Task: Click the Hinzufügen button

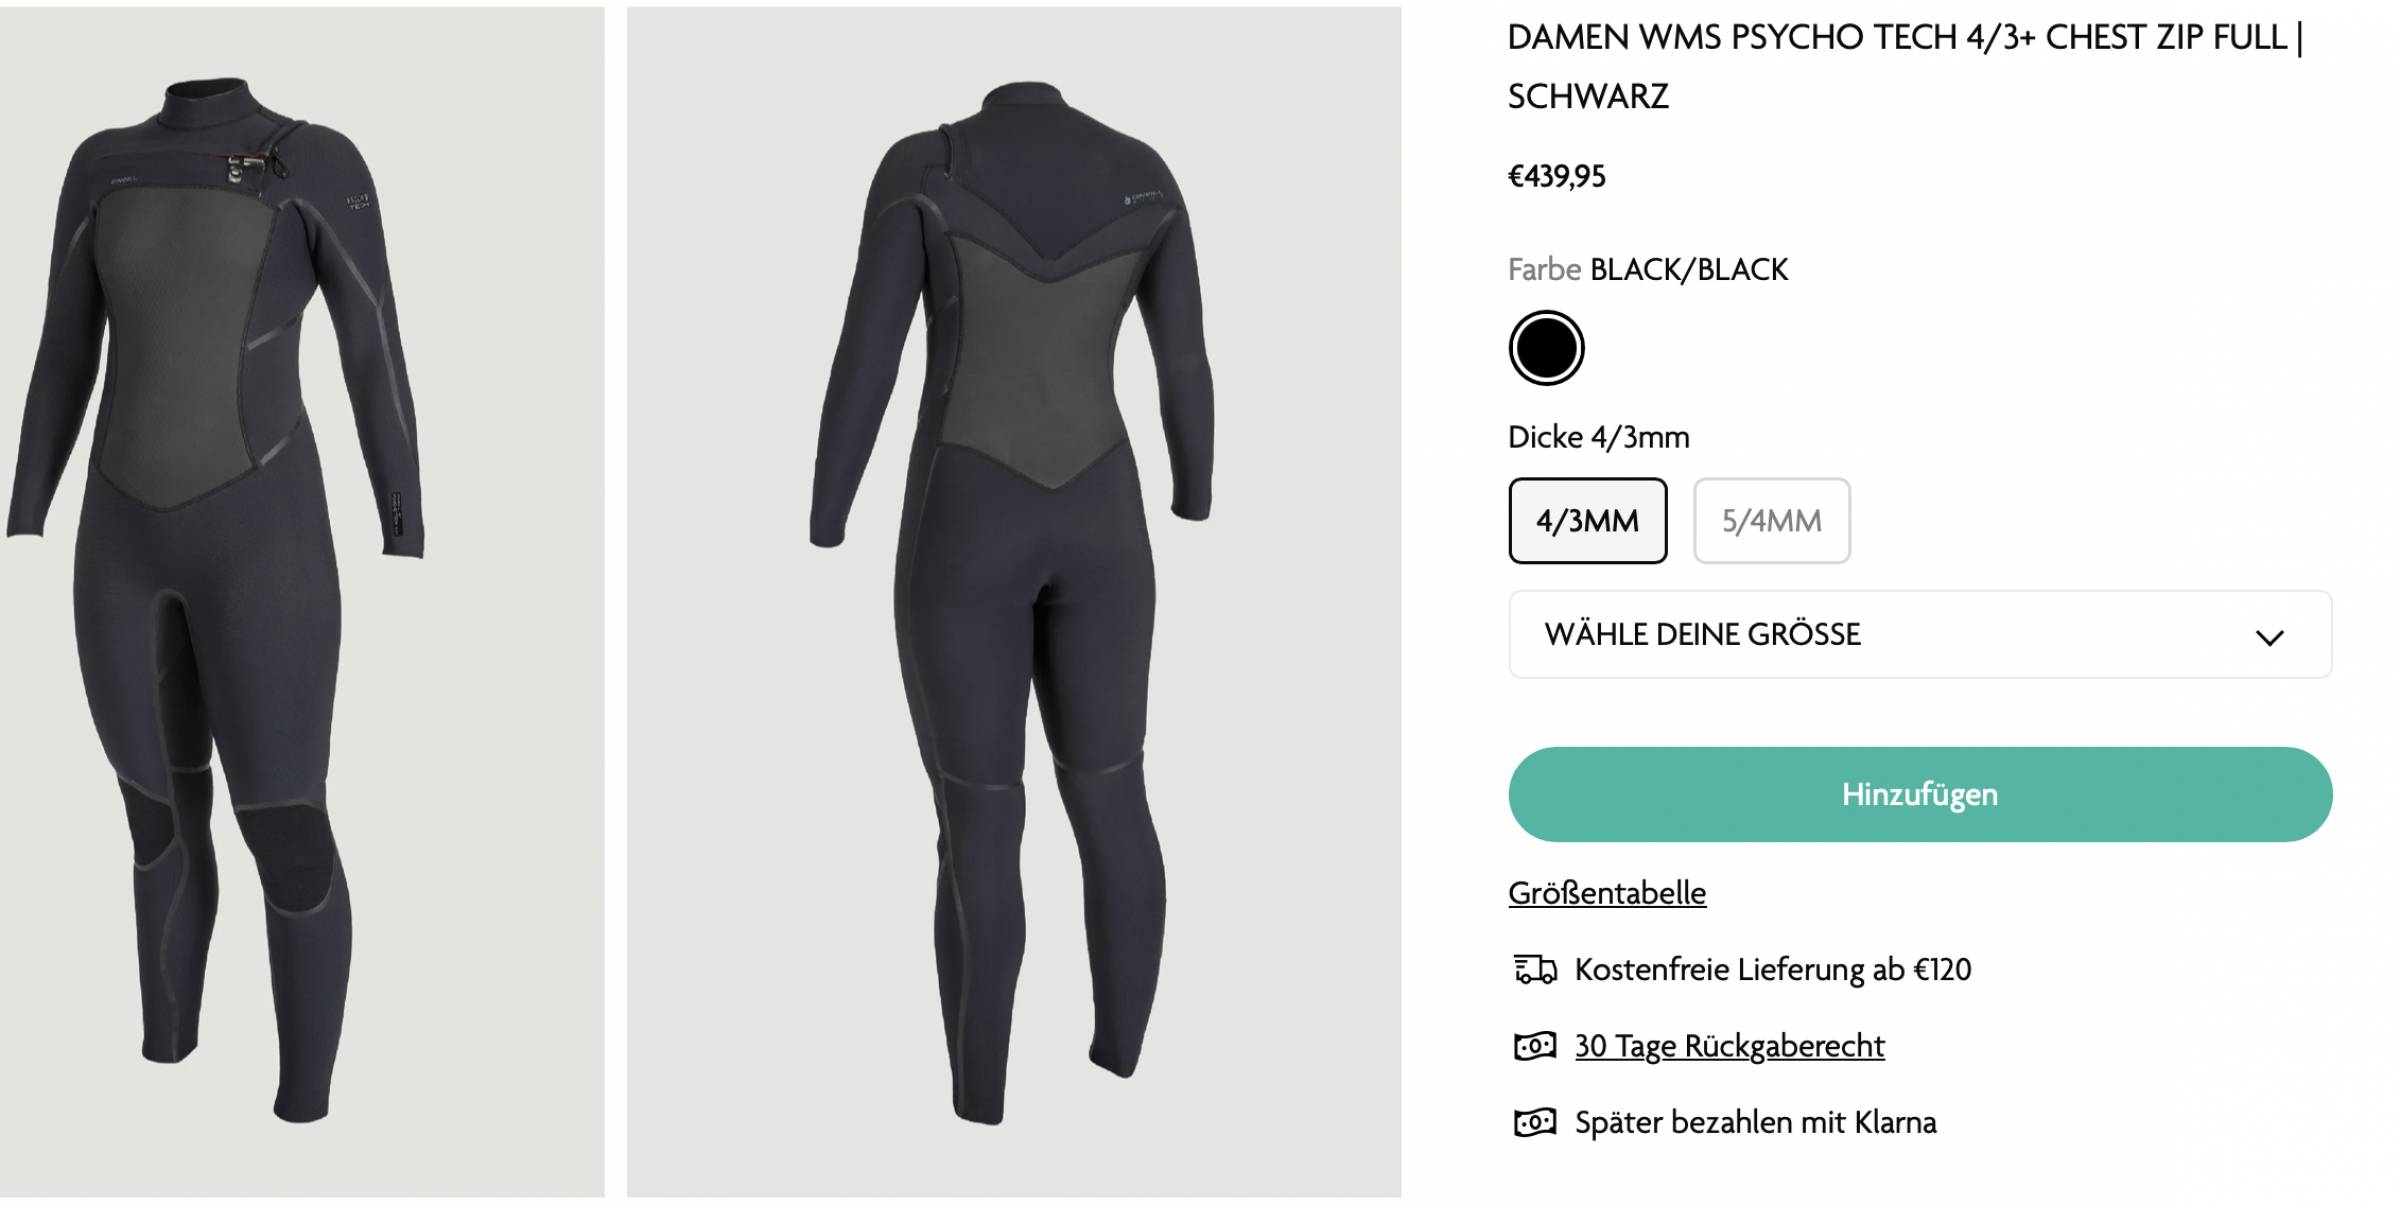Action: (x=1920, y=794)
